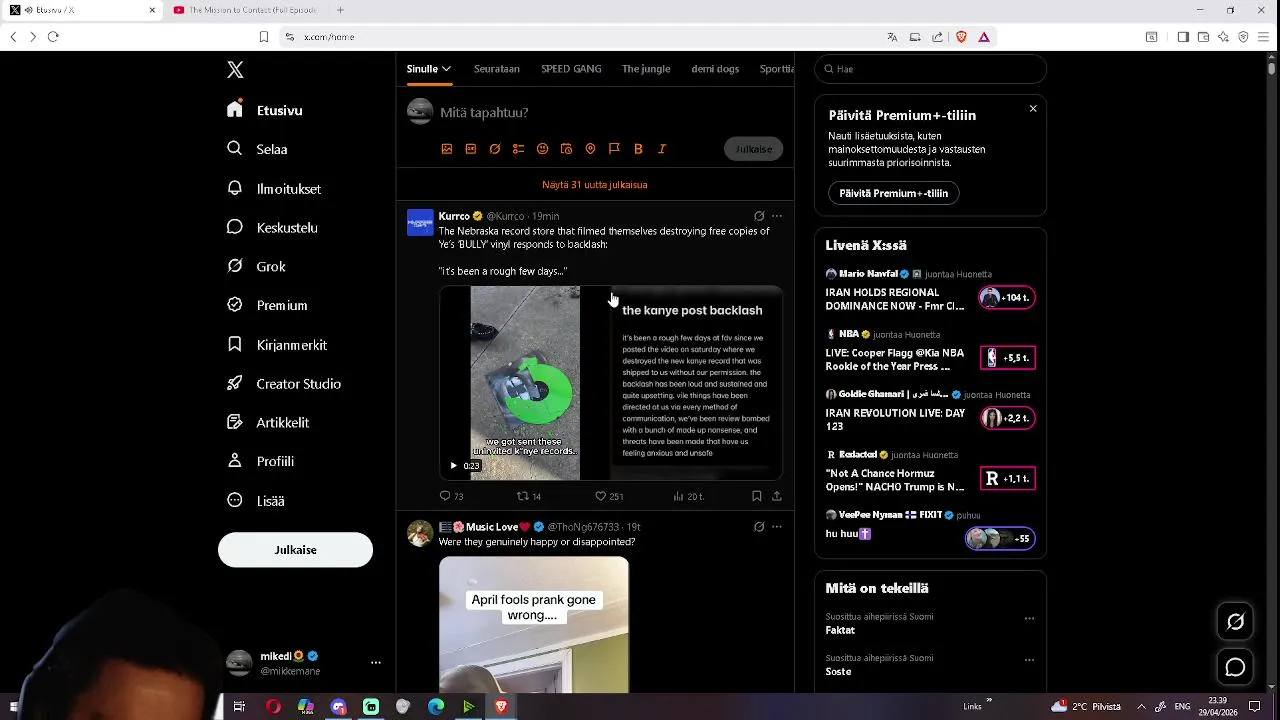
Task: Open Creator Studio
Action: (284, 383)
